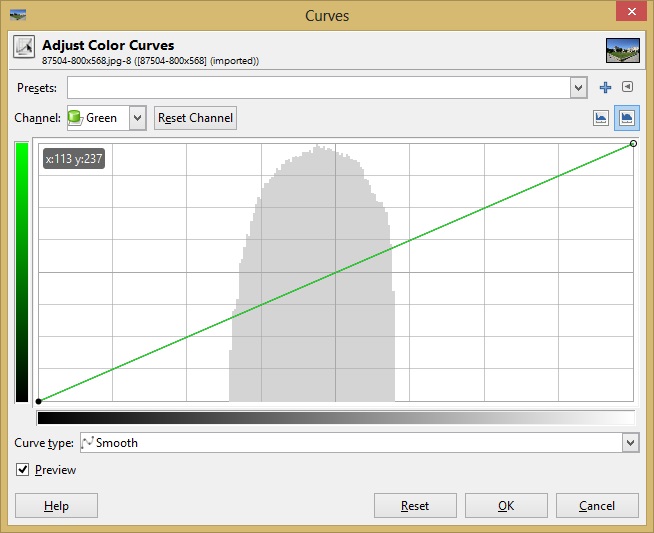
Task: Click inside the Presets text field
Action: (318, 88)
